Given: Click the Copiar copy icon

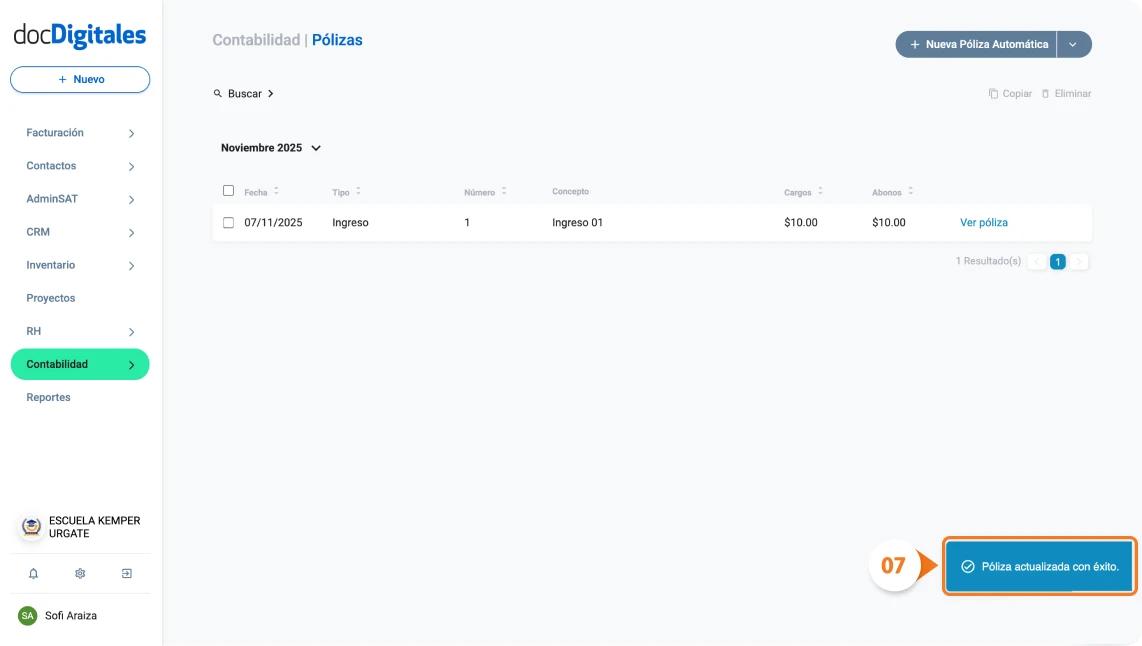Looking at the screenshot, I should coord(994,94).
